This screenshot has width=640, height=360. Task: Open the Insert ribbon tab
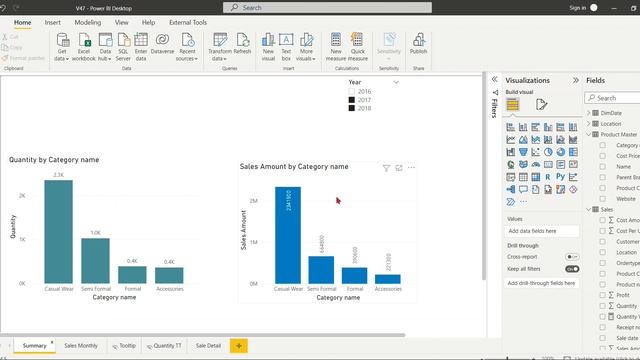pyautogui.click(x=53, y=22)
